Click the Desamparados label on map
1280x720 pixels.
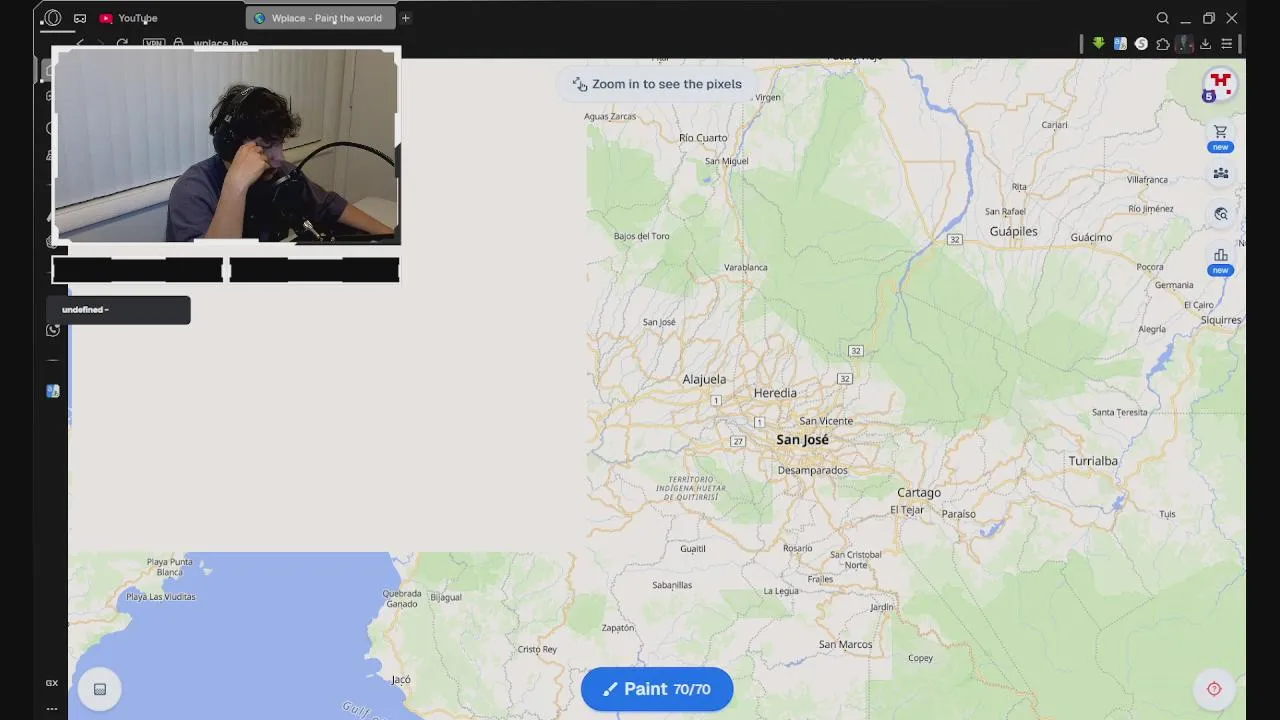[x=812, y=470]
